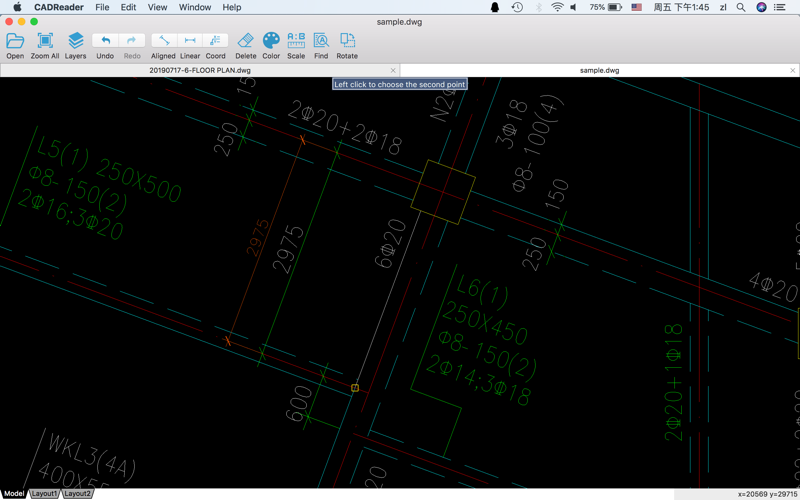The height and width of the screenshot is (500, 800).
Task: Open a drawing file with Open icon
Action: click(x=15, y=45)
